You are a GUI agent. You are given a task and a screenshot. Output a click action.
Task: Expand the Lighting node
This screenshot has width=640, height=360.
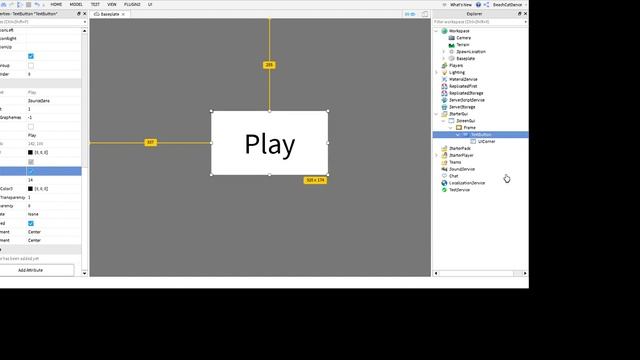[x=436, y=72]
